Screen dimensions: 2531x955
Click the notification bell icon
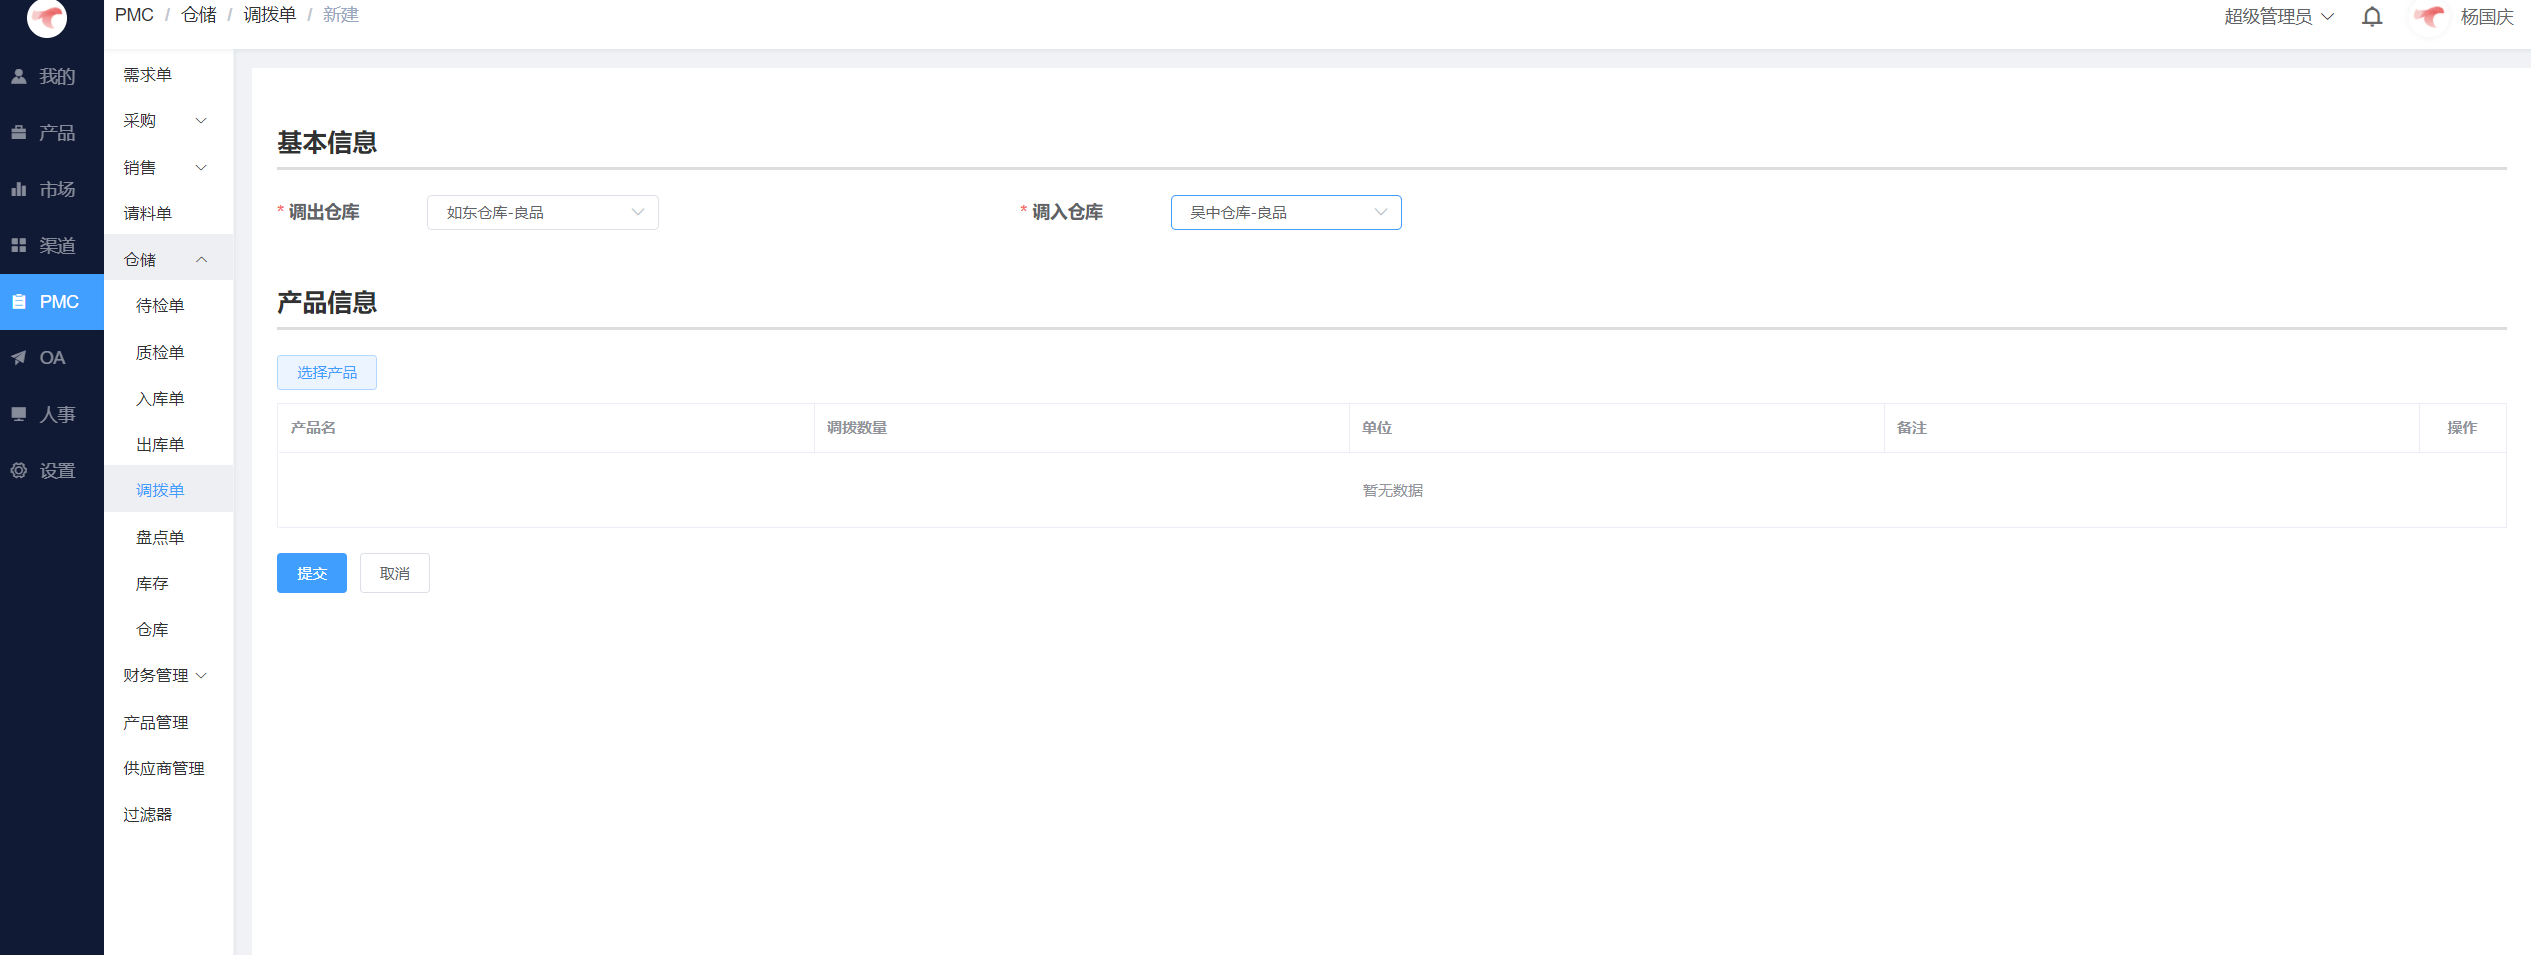point(2371,17)
